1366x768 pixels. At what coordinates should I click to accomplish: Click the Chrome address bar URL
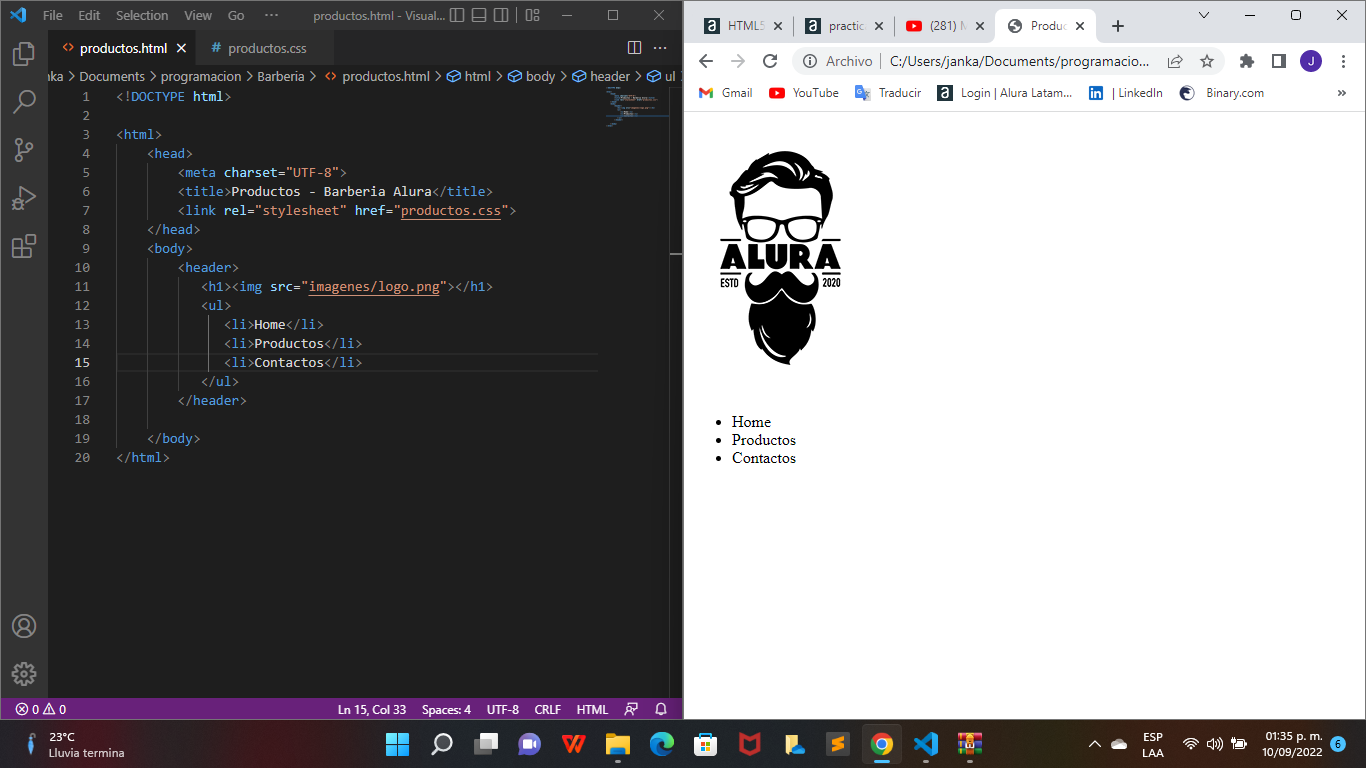coord(1020,61)
